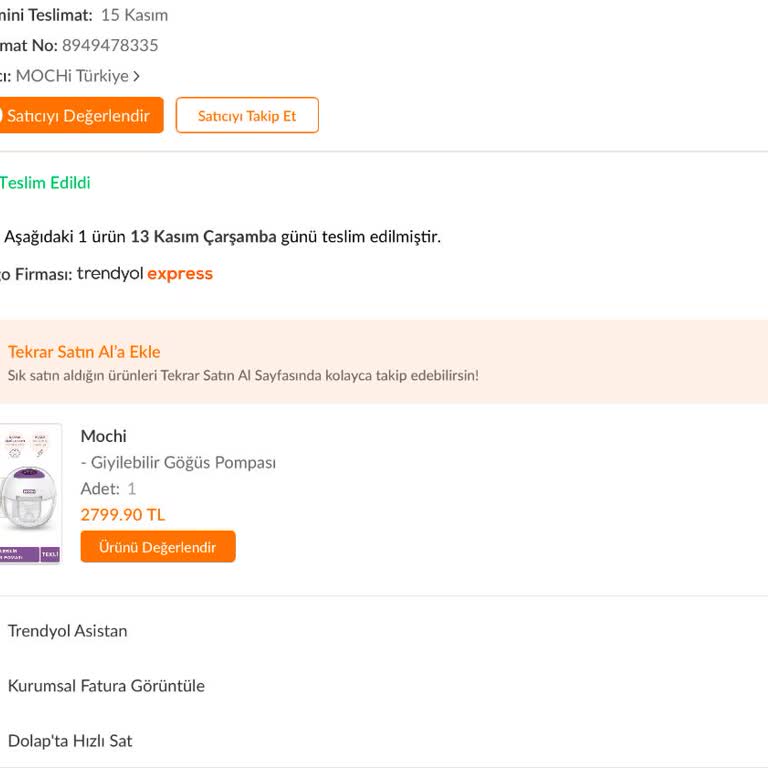The width and height of the screenshot is (768, 768).
Task: Click the Adet quantity value
Action: click(x=131, y=489)
